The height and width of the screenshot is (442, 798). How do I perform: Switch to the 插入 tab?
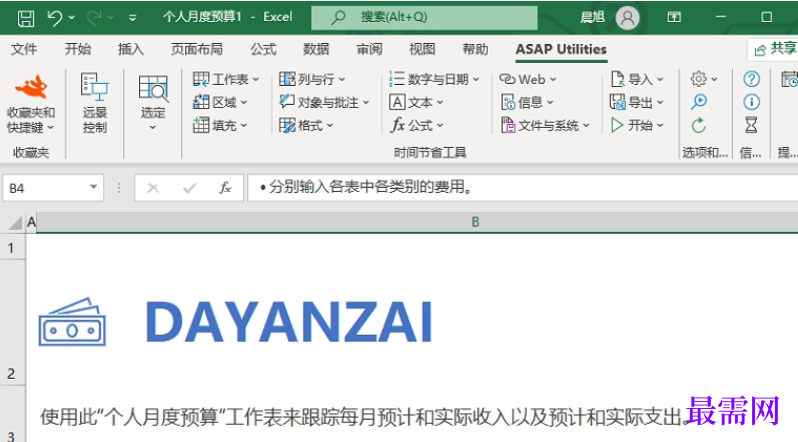tap(131, 49)
